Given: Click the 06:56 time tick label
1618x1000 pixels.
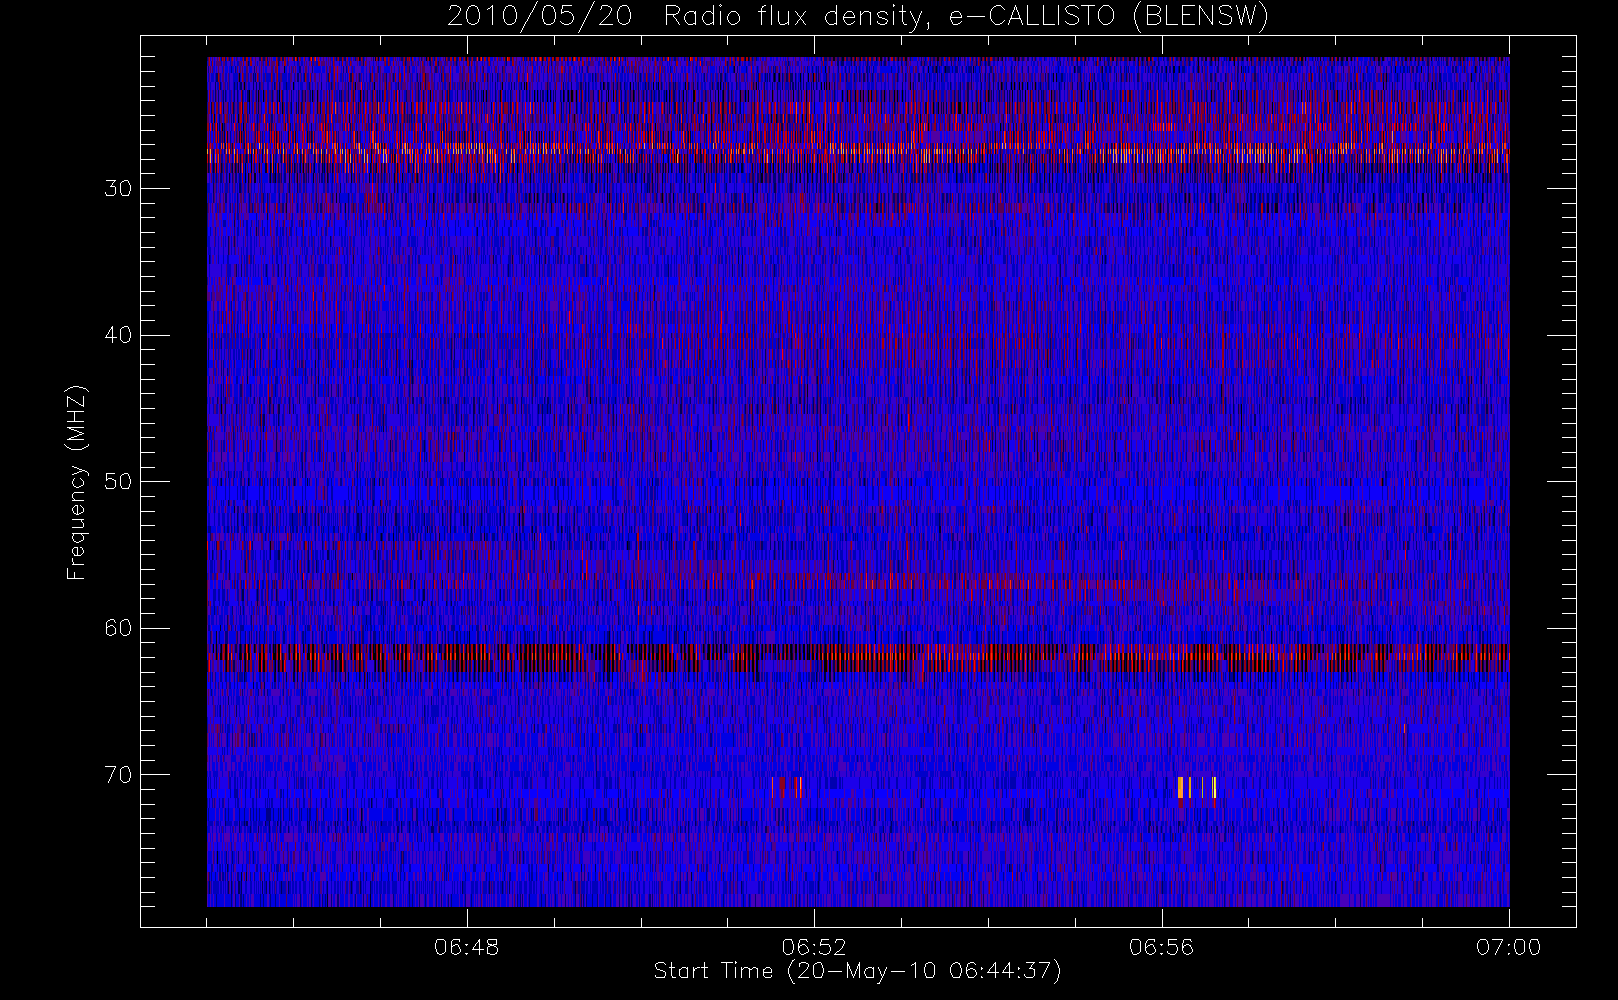Looking at the screenshot, I should [1161, 947].
